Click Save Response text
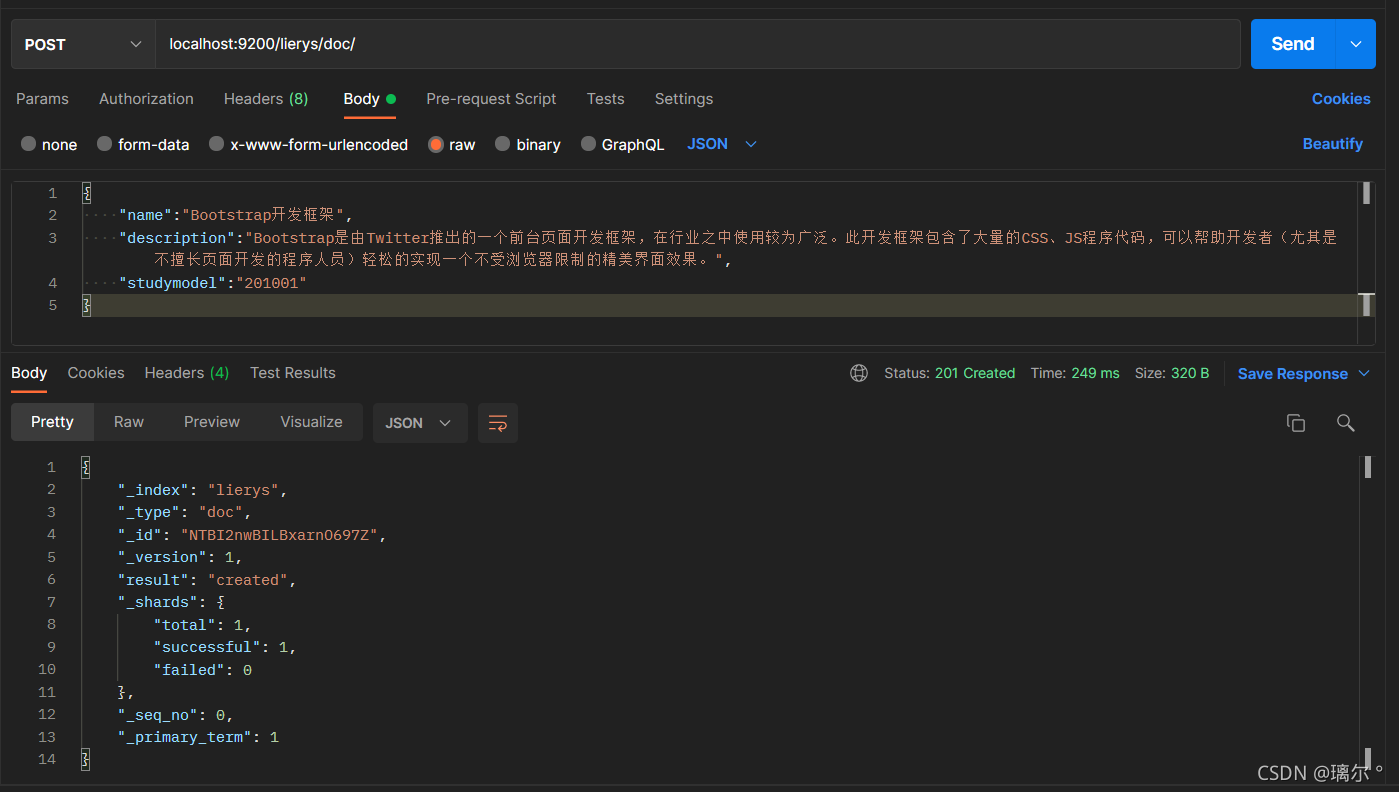 [1293, 373]
